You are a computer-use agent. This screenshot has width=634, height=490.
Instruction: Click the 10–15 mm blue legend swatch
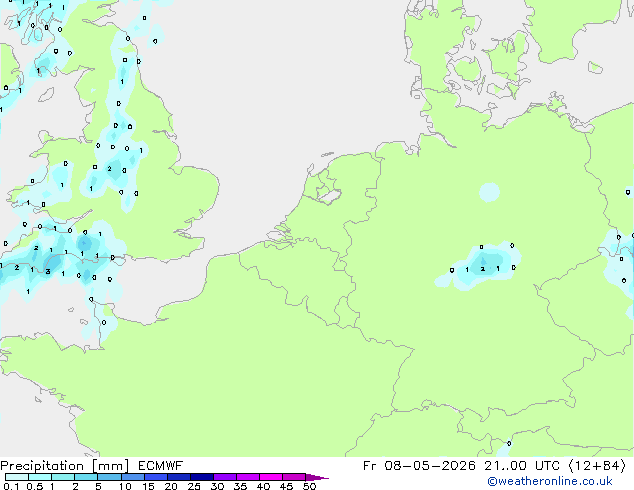coord(133,477)
